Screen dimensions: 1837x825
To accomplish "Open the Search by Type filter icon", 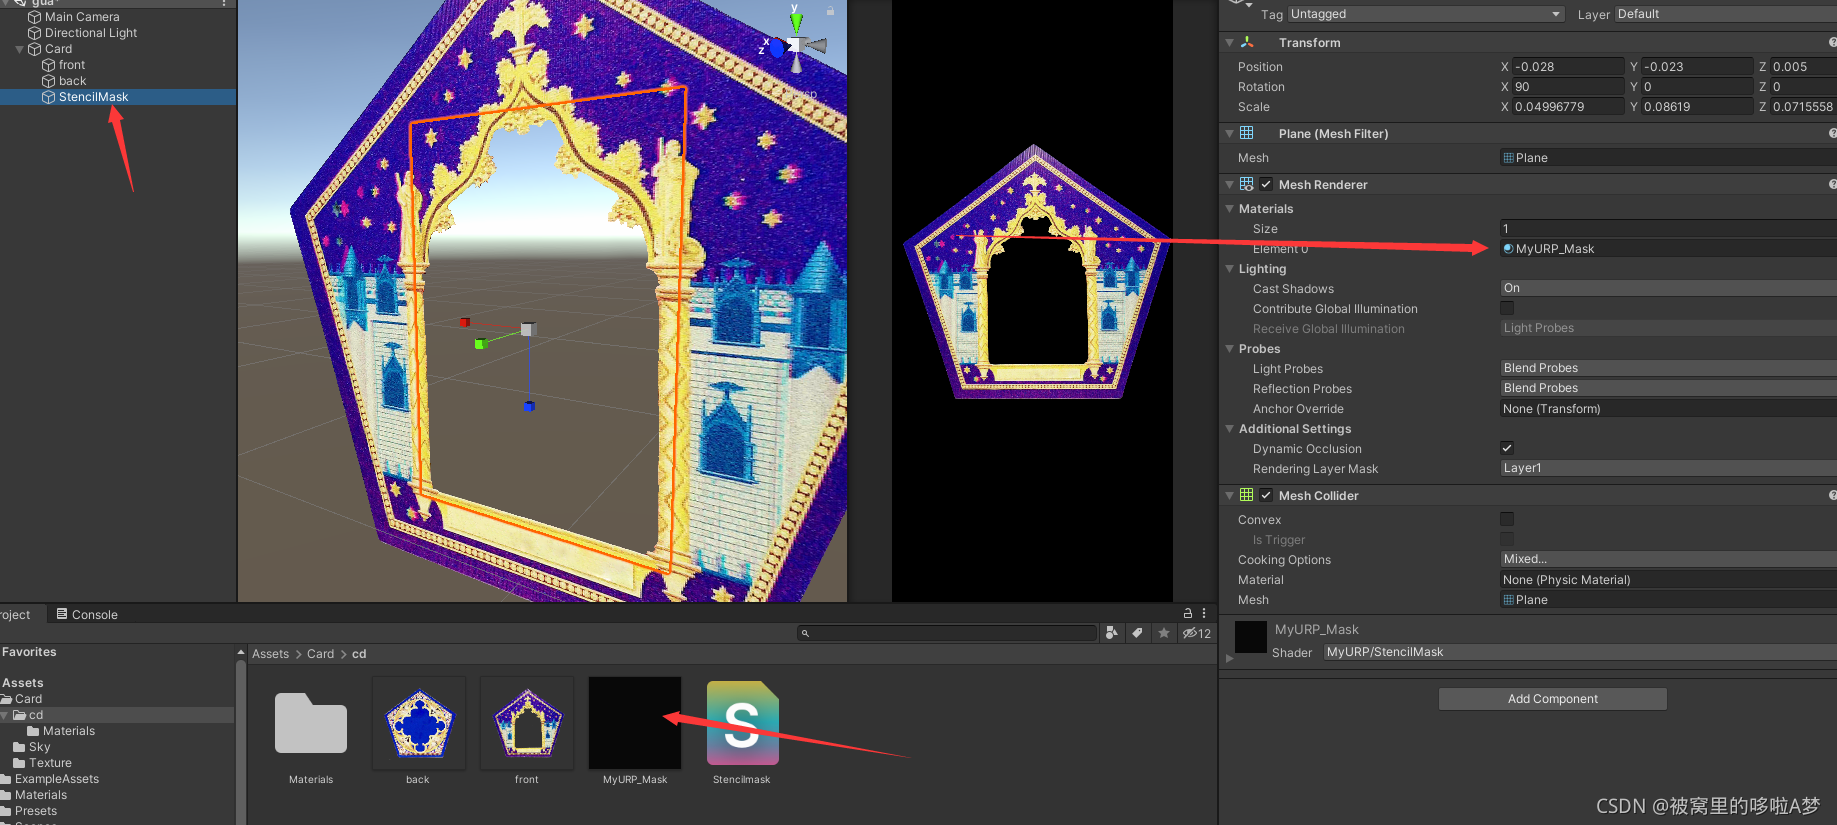I will point(1111,633).
